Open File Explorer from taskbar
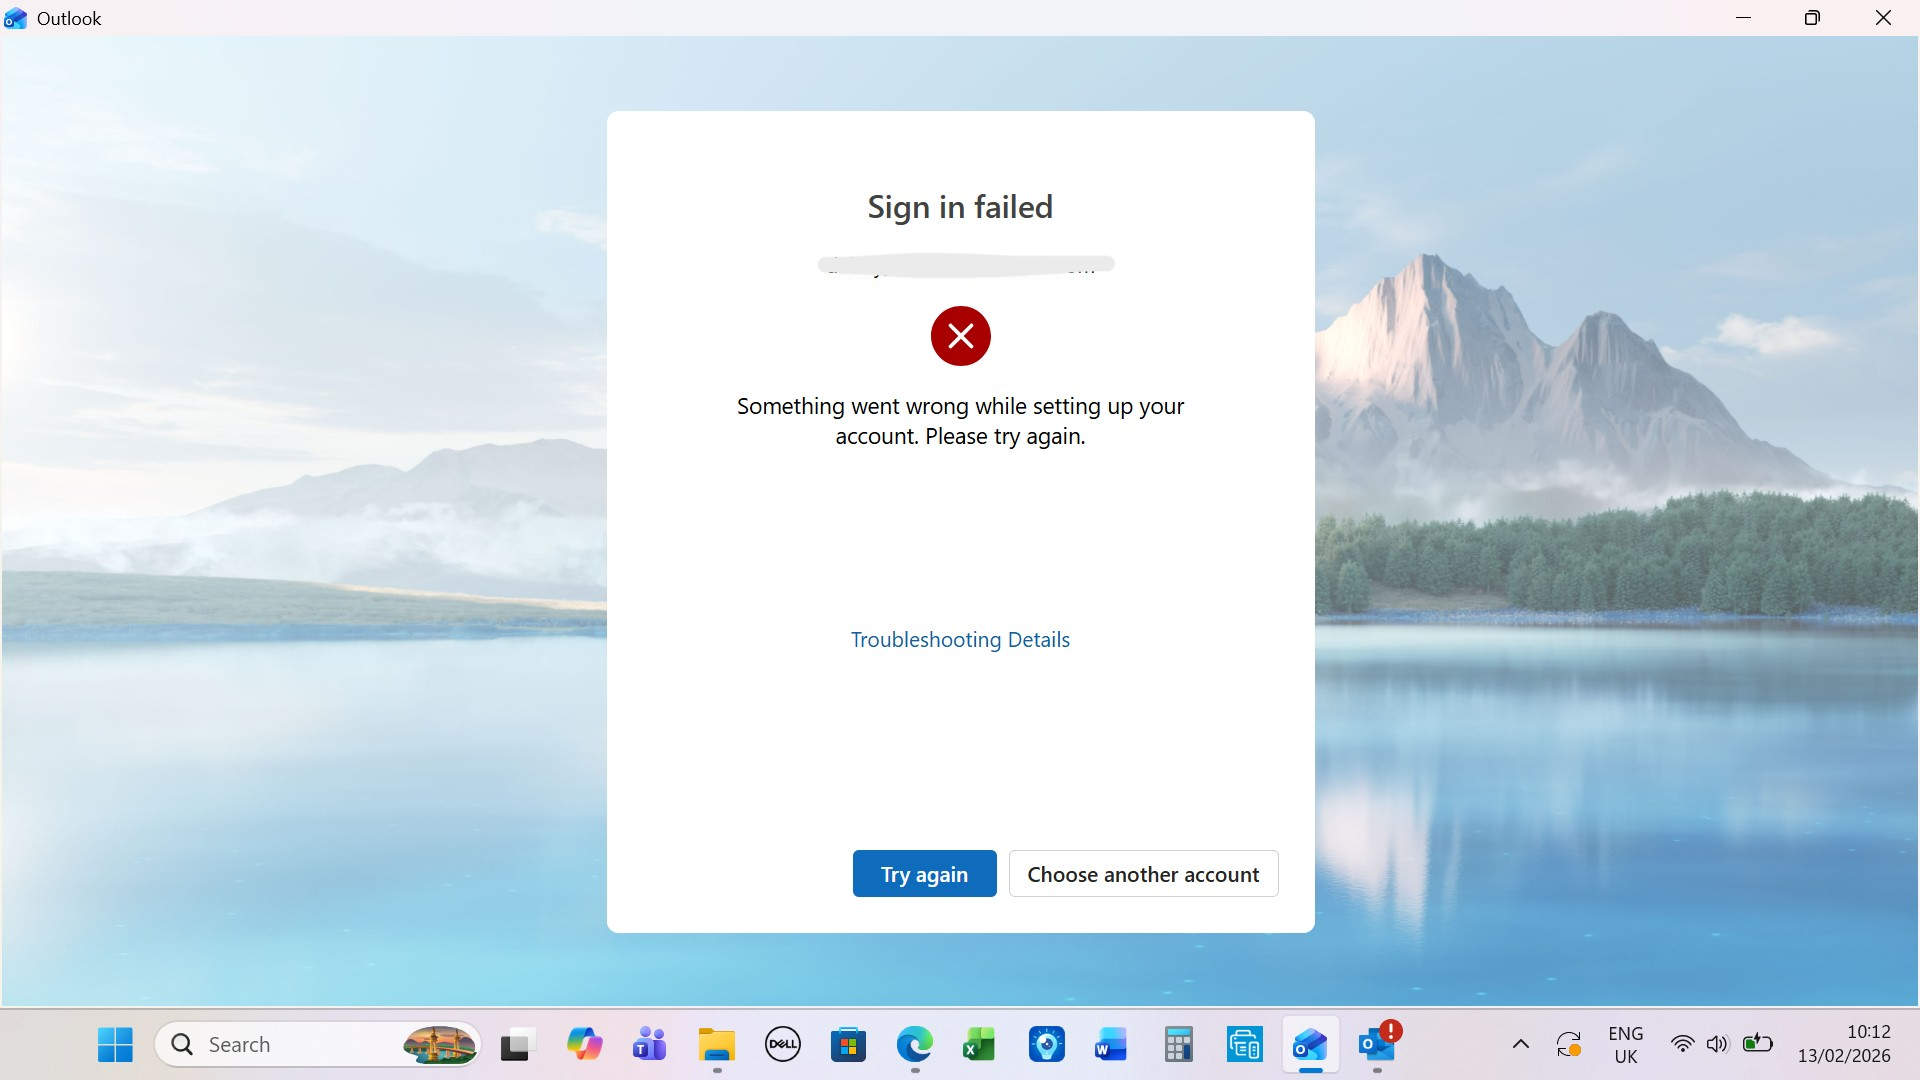 [716, 1045]
